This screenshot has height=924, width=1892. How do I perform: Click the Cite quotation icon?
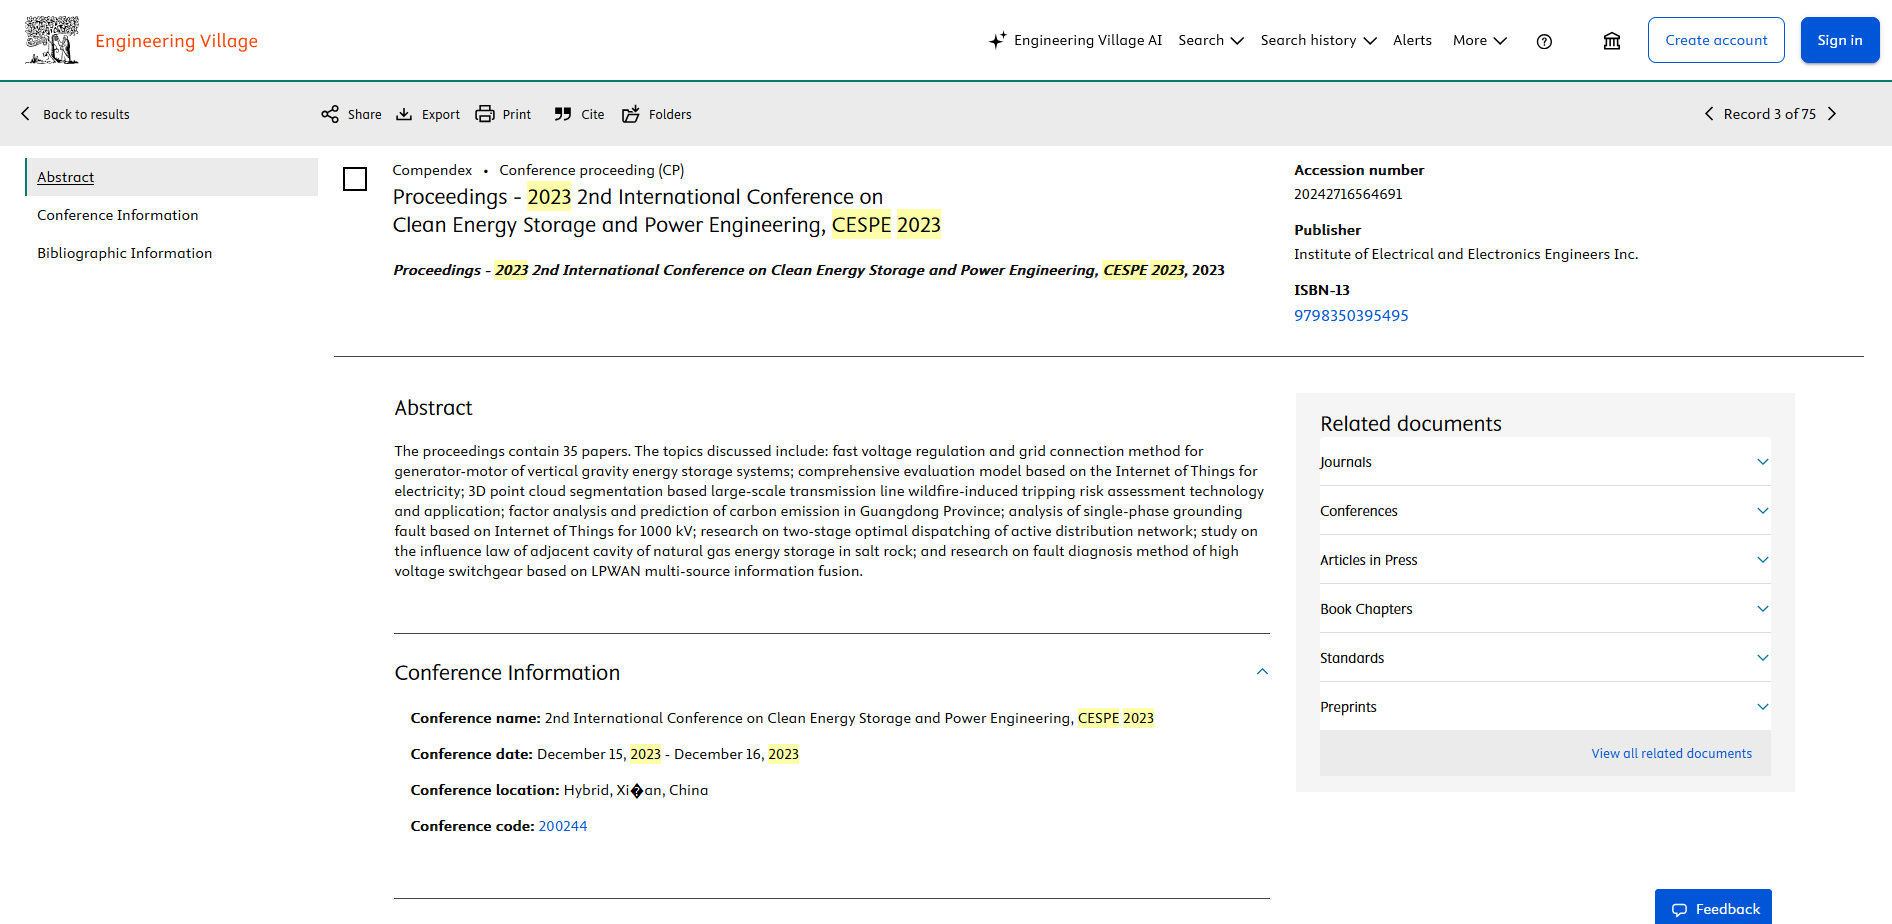pos(563,114)
